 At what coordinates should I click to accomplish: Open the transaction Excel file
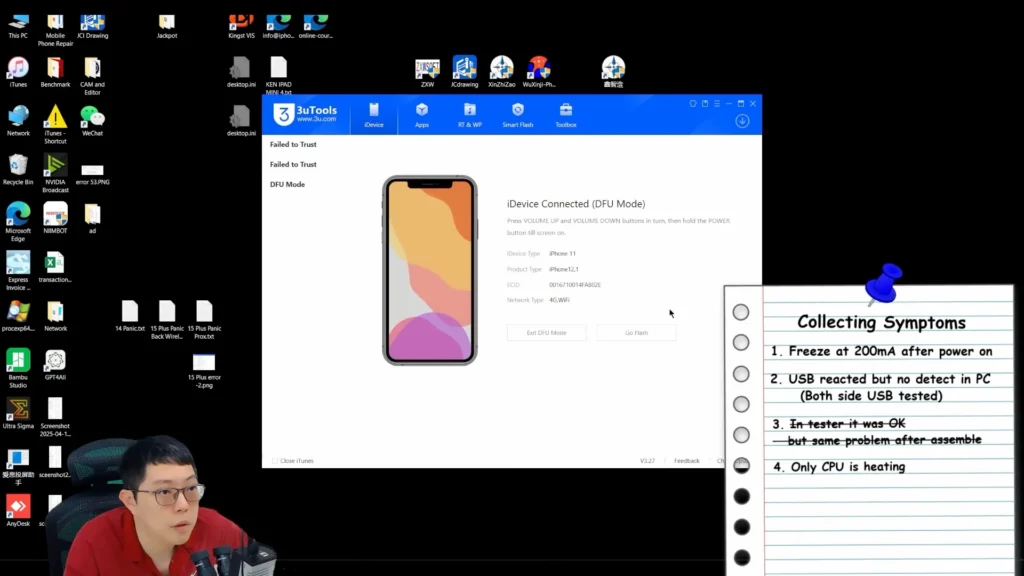click(55, 268)
